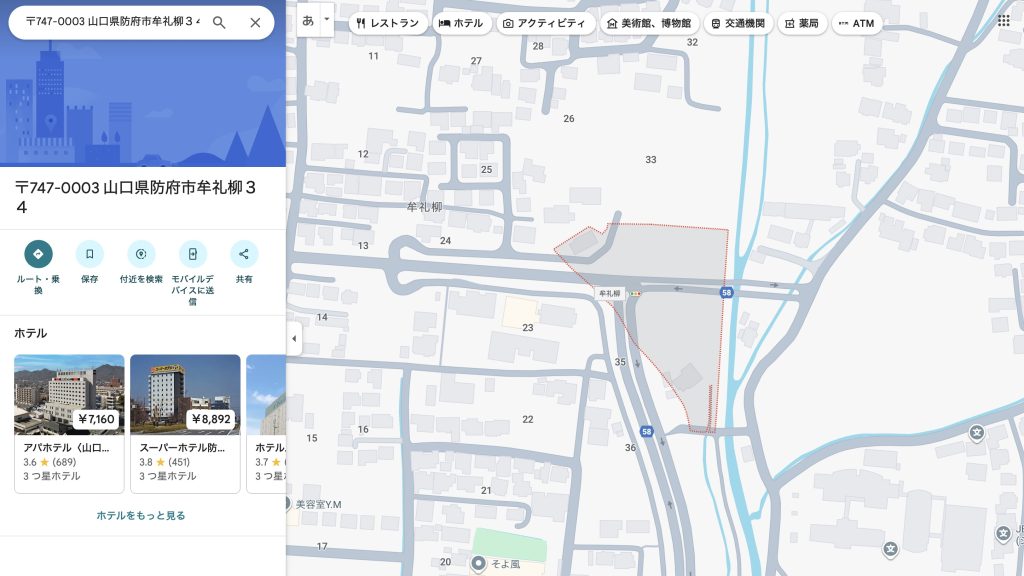Screen dimensions: 1024x576
Task: Select the アクティビティ filter chip
Action: [546, 23]
